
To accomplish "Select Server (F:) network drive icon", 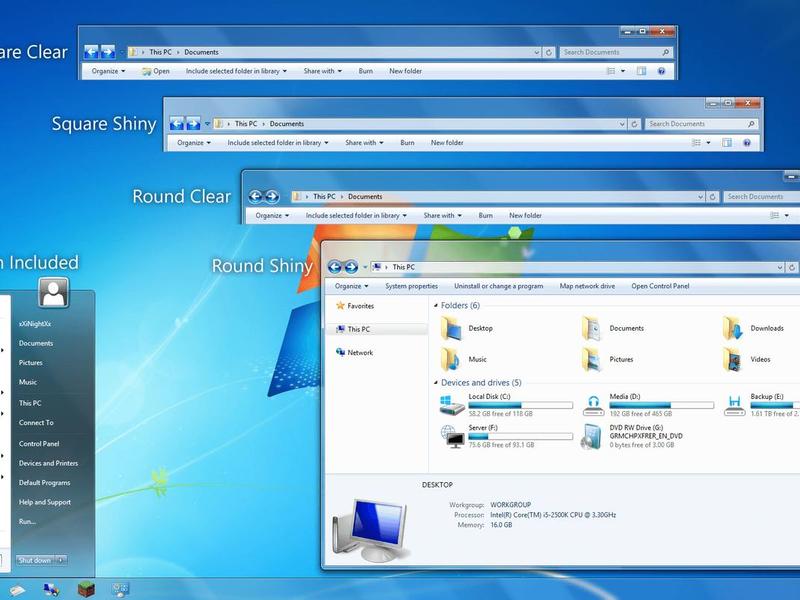I will 452,437.
